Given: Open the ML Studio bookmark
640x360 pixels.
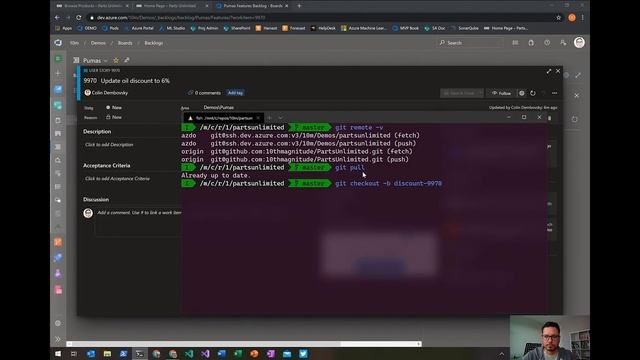Looking at the screenshot, I should (172, 28).
